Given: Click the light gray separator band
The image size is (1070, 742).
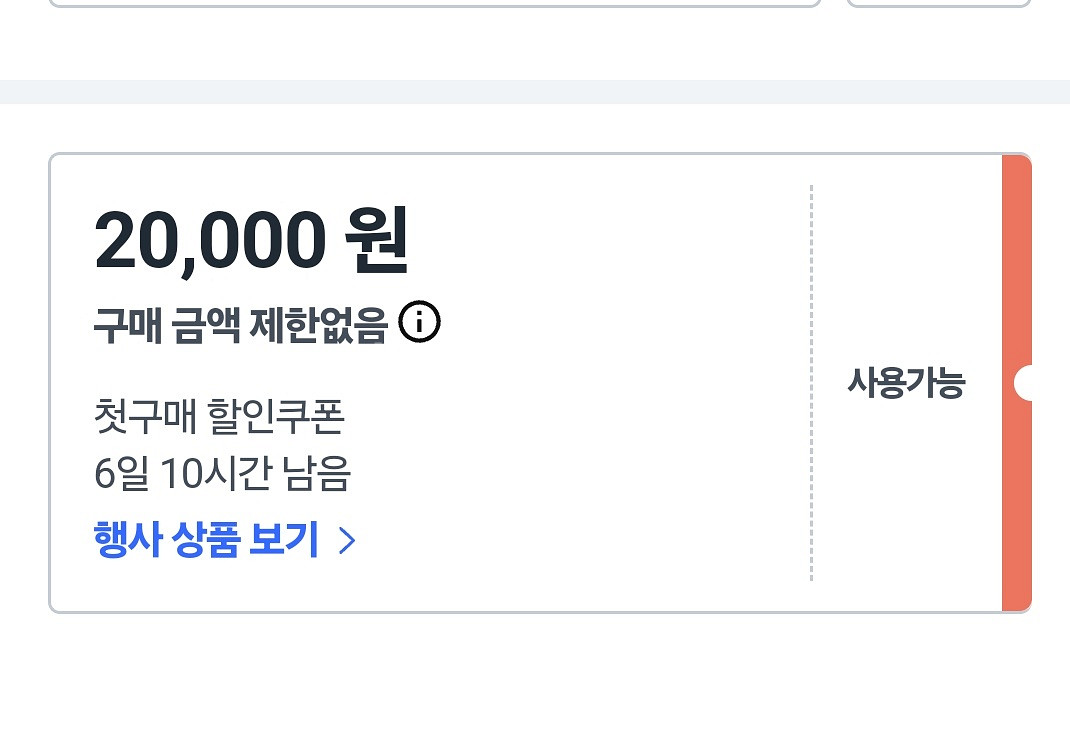Looking at the screenshot, I should 535,92.
